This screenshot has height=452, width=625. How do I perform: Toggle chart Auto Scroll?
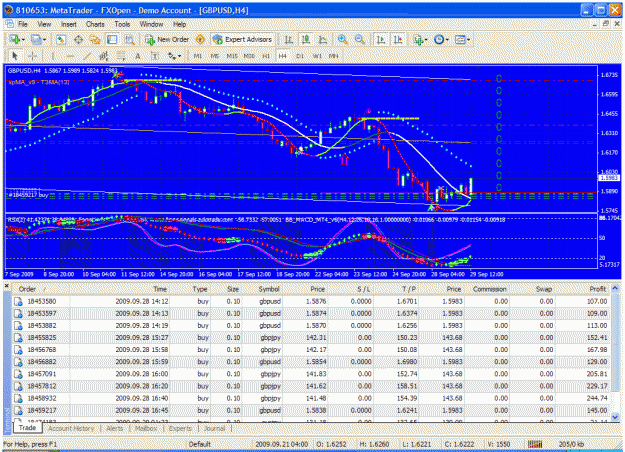(x=381, y=39)
